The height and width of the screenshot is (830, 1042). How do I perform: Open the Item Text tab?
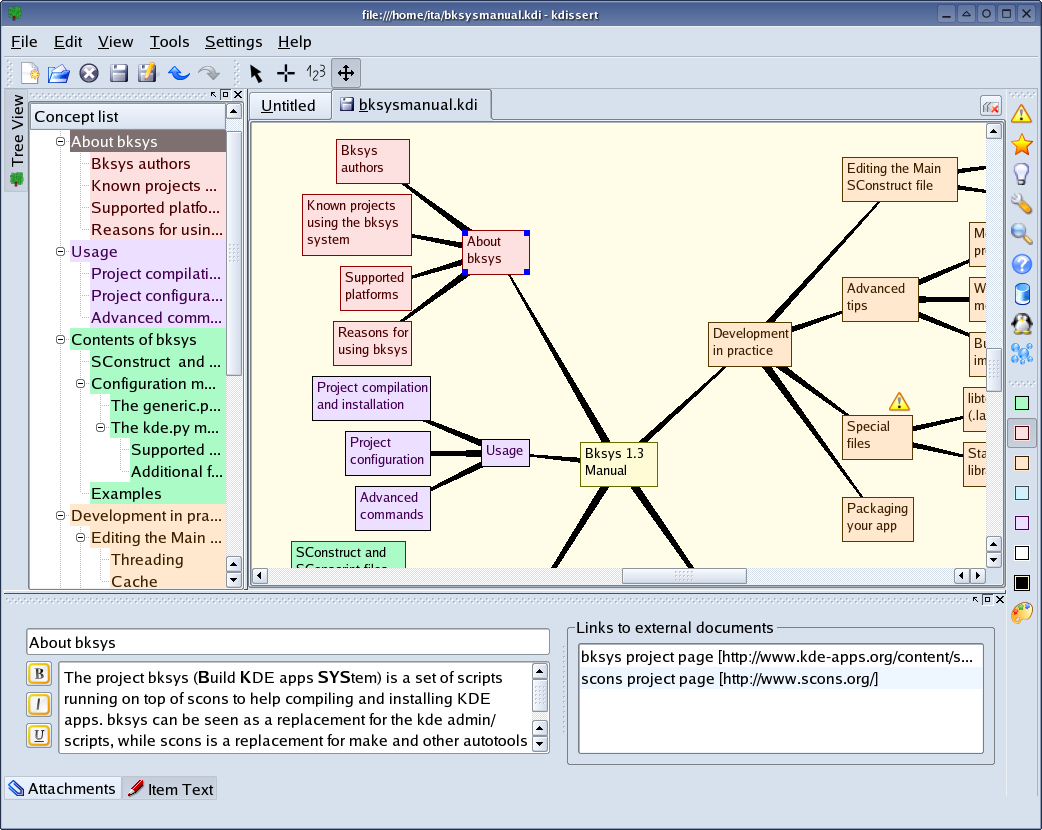coord(170,789)
